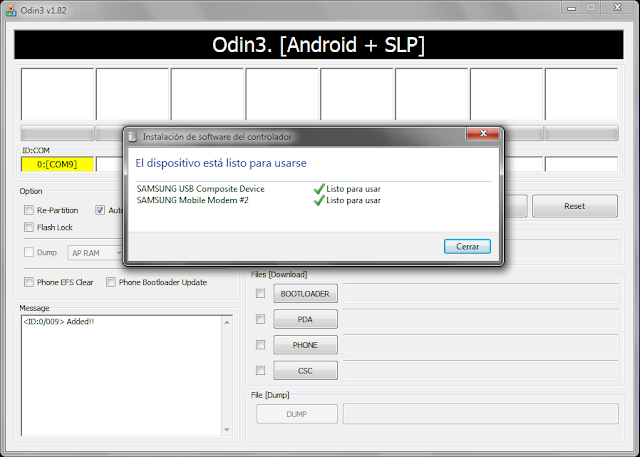Click the Odin3 app icon in title bar
The width and height of the screenshot is (640, 457).
click(x=11, y=10)
